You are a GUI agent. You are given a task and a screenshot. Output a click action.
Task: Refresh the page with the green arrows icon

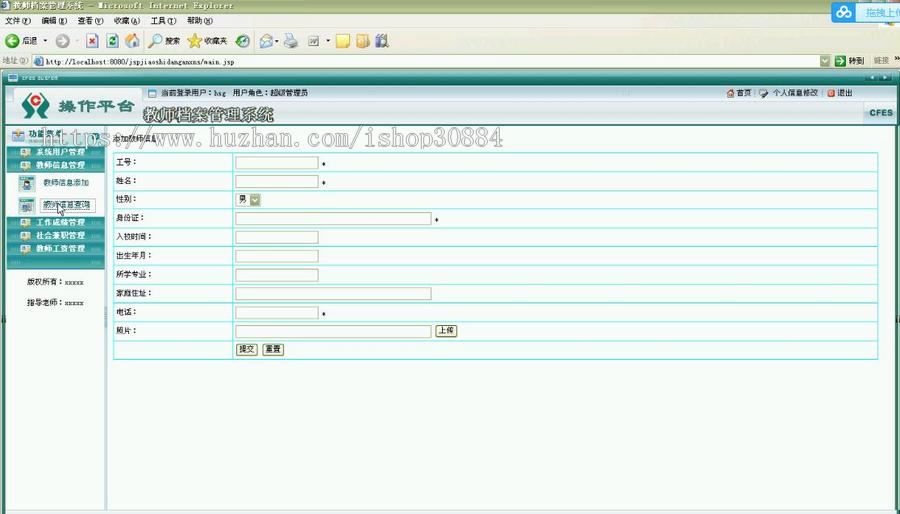click(x=112, y=41)
